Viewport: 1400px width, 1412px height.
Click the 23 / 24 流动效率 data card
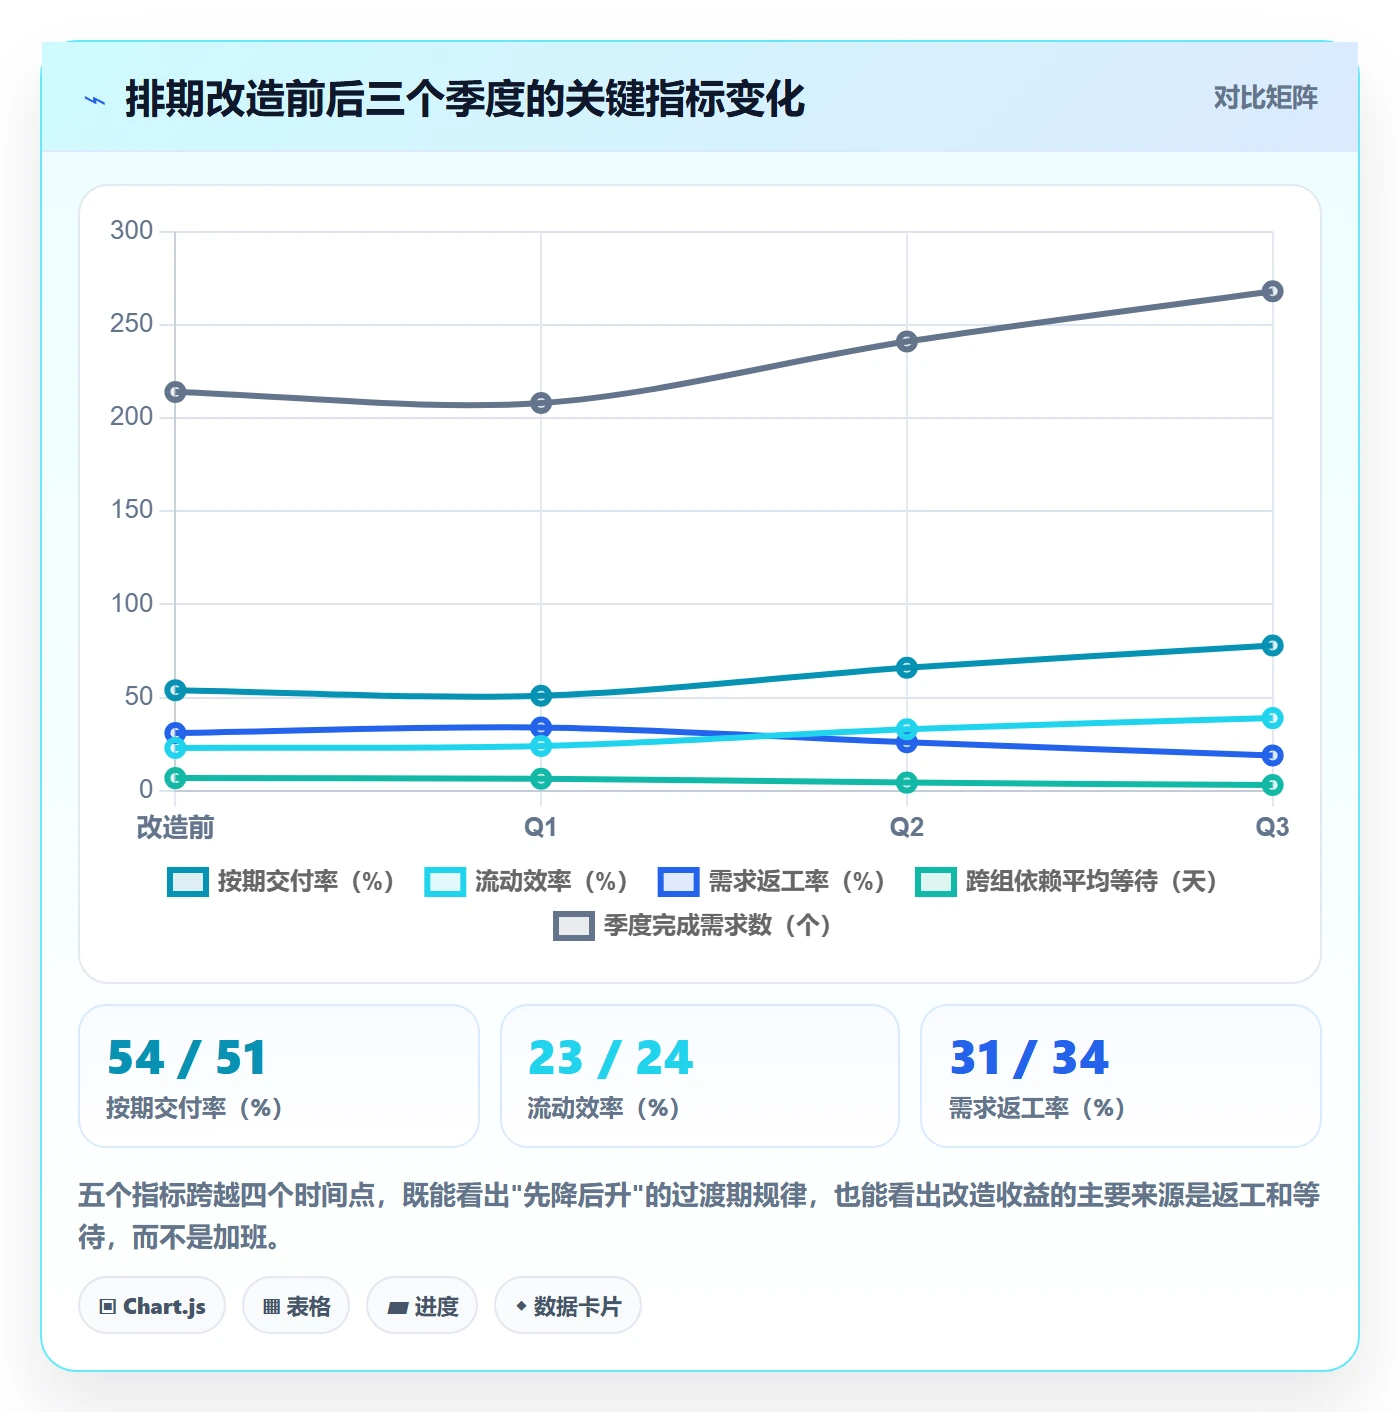(x=700, y=1076)
